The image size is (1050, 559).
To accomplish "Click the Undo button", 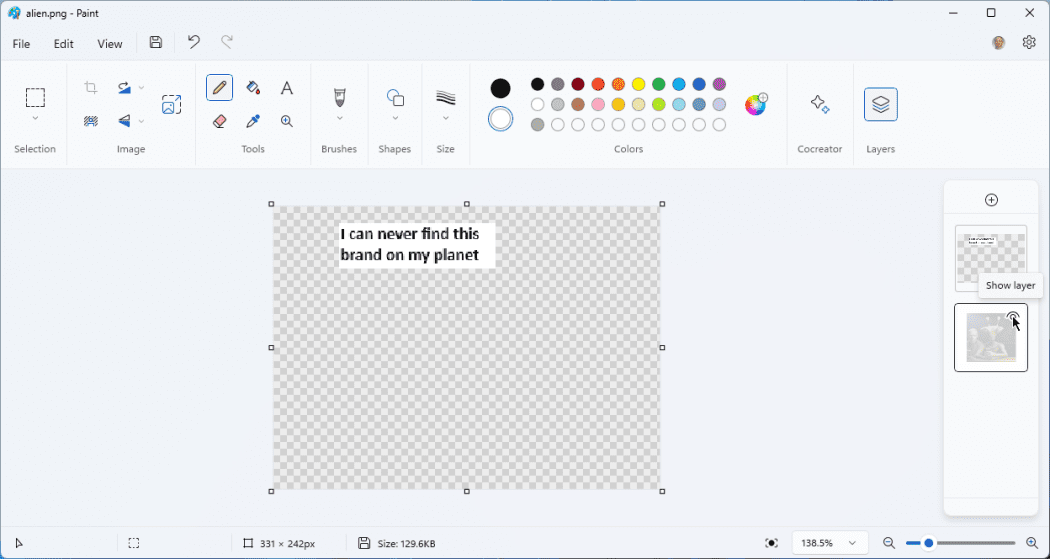I will coord(194,42).
